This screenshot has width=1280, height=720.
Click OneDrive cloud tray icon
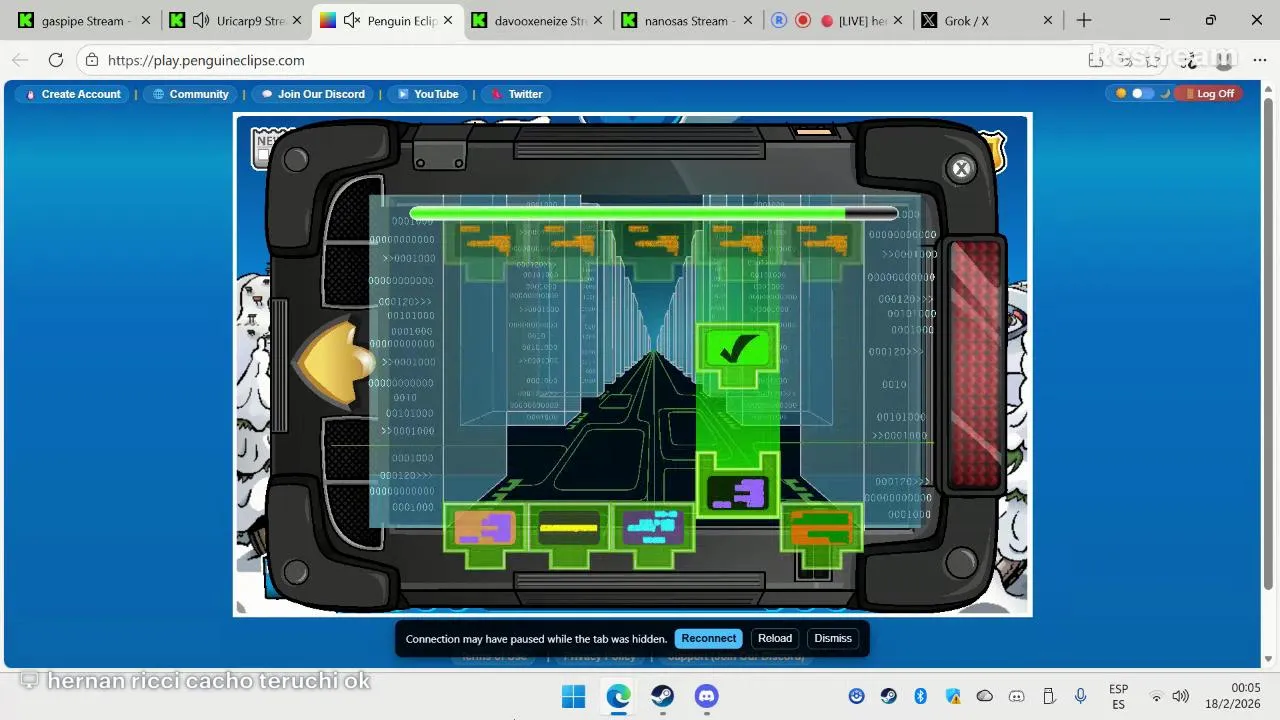pos(985,696)
